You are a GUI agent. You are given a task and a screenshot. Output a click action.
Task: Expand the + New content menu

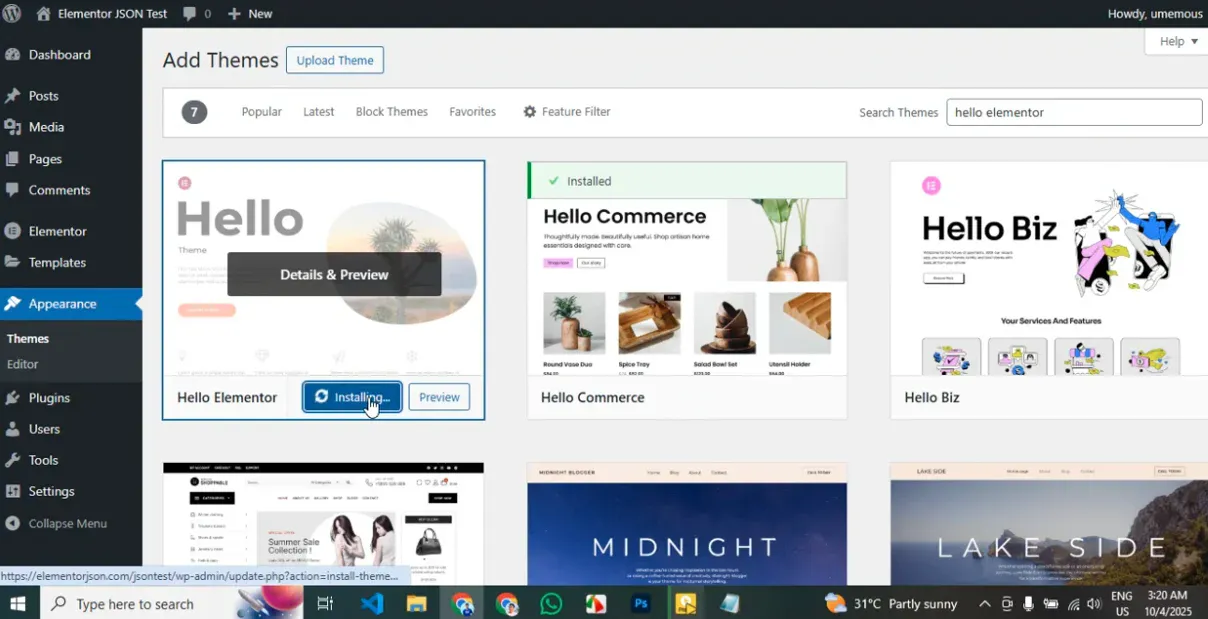[250, 13]
